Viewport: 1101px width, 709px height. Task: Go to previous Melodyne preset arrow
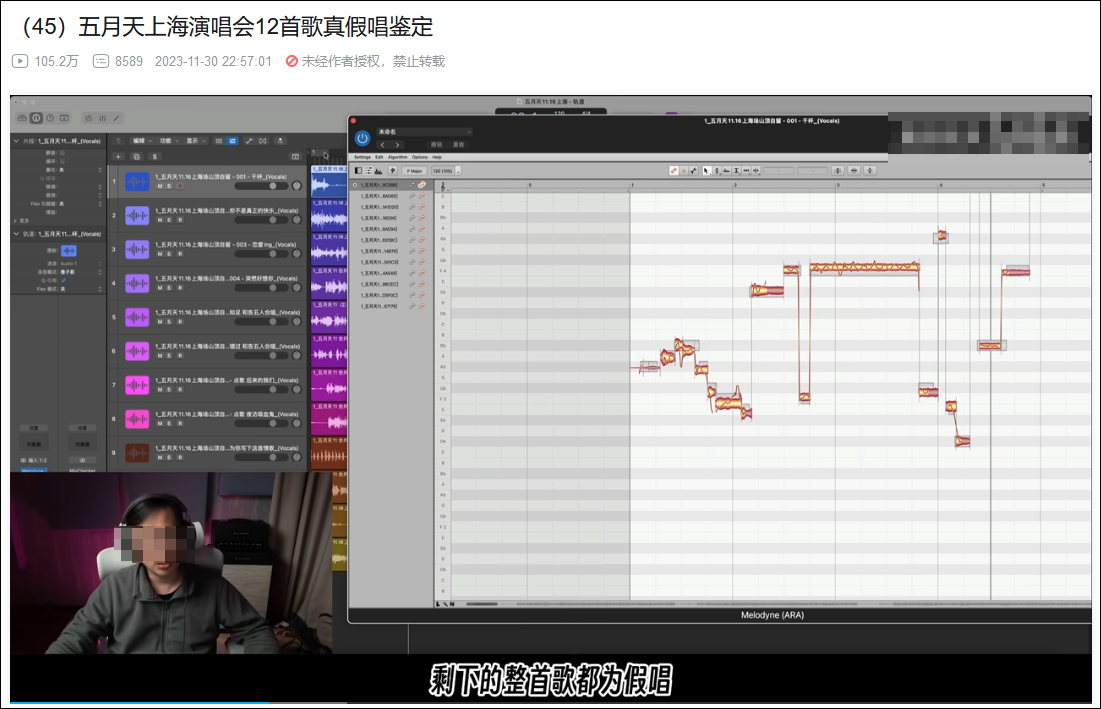coord(383,145)
